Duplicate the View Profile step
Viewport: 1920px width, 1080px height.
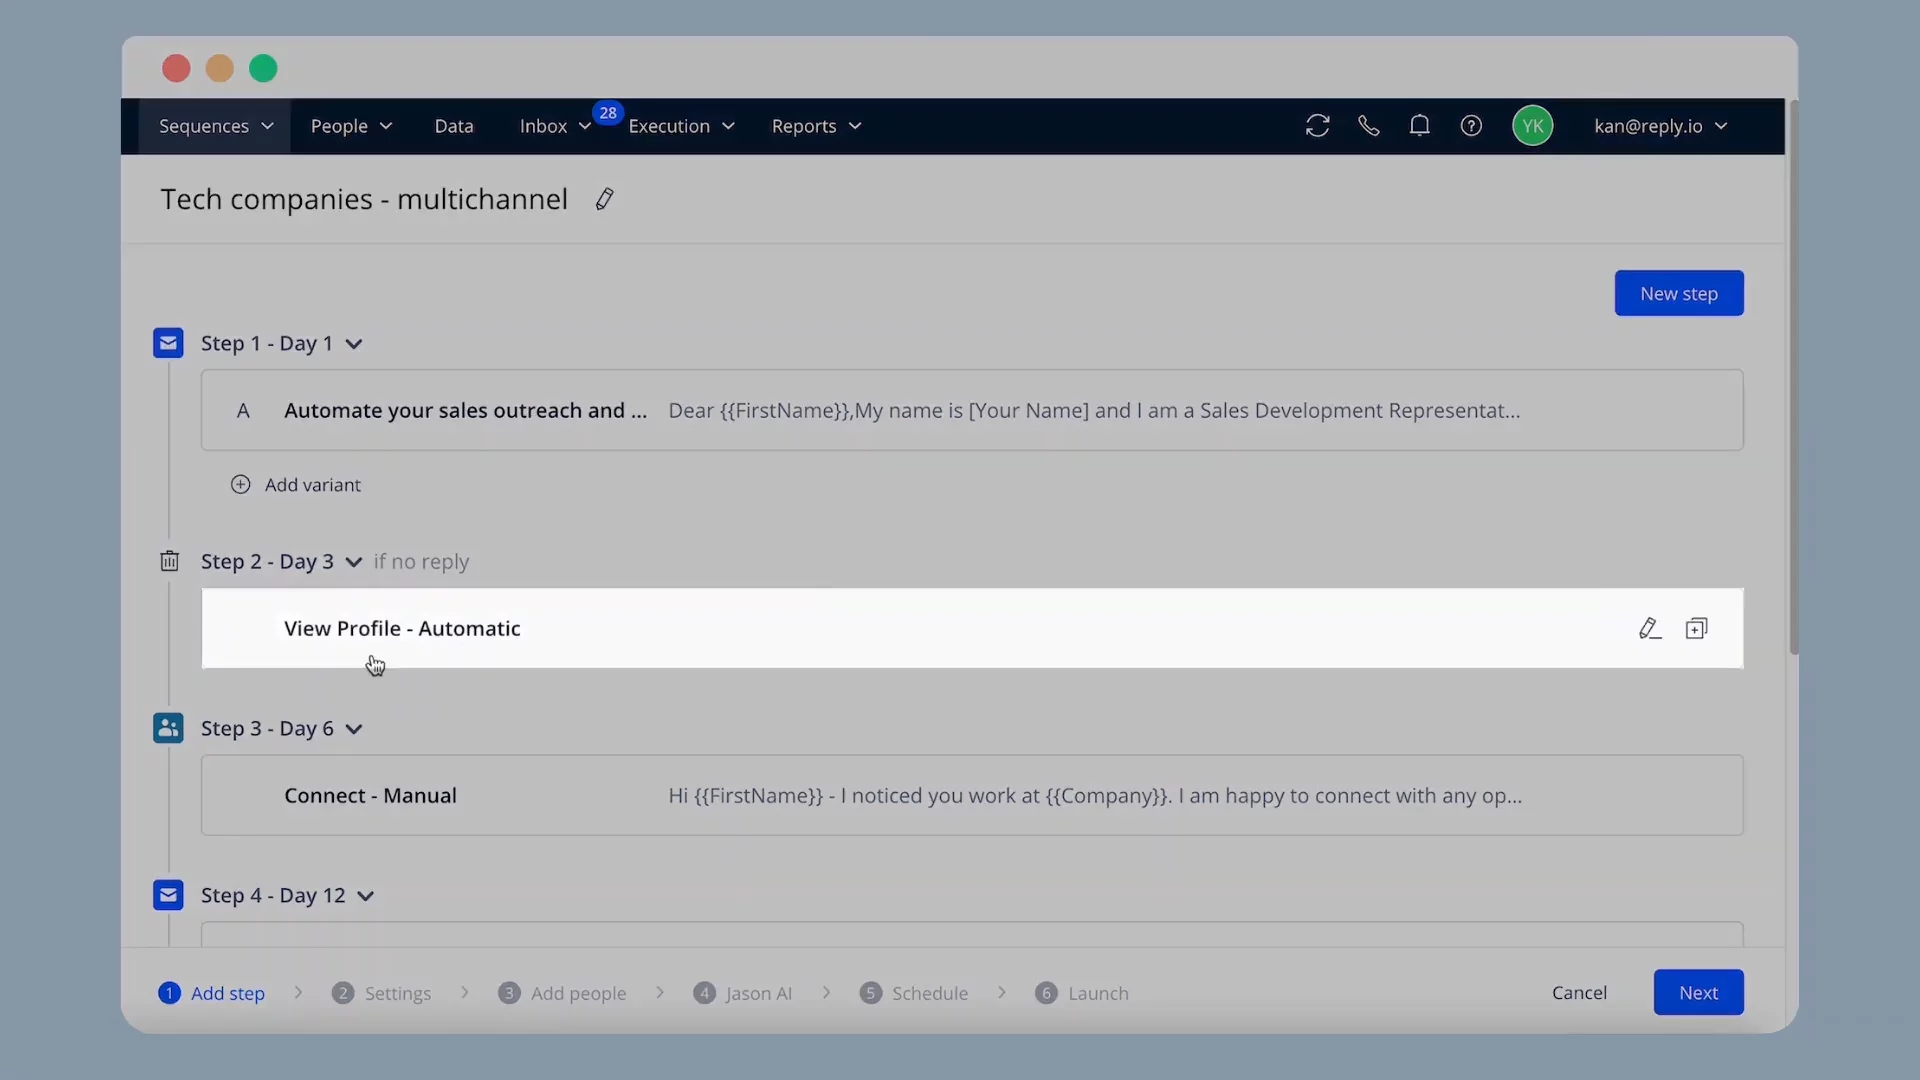(1697, 628)
